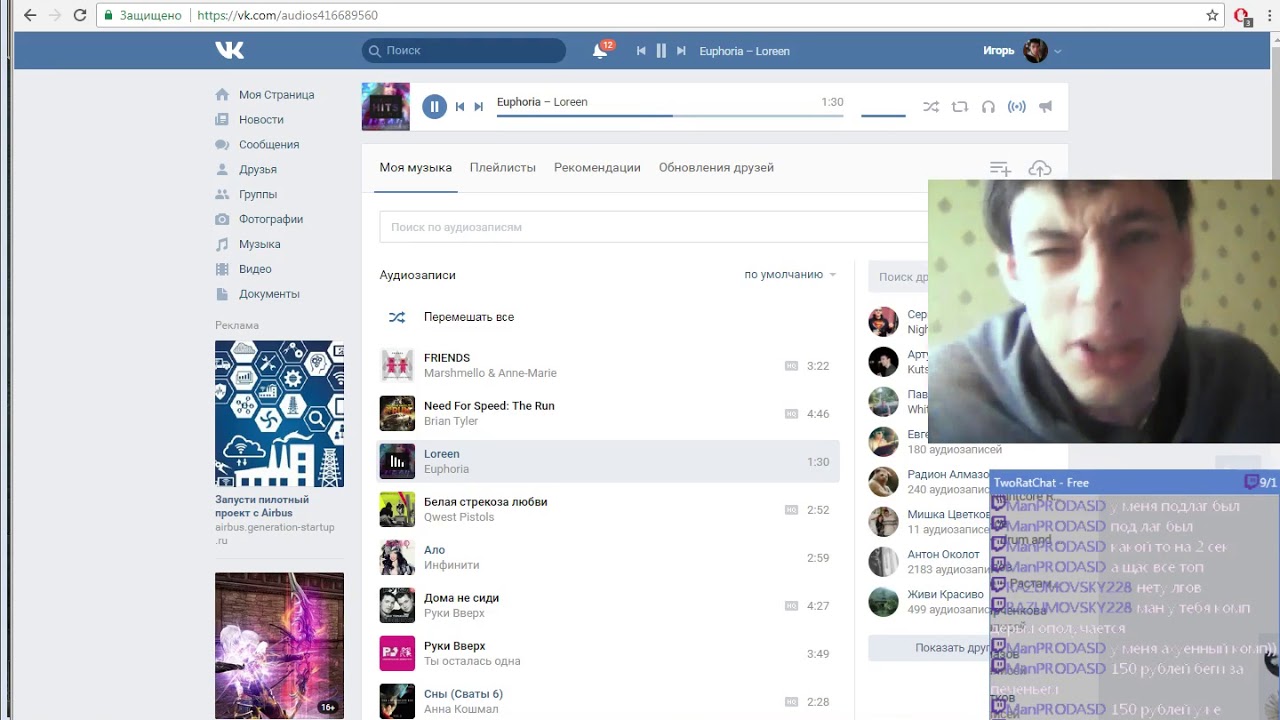Click Запусти пилотный проект с Airbus link

coord(262,506)
